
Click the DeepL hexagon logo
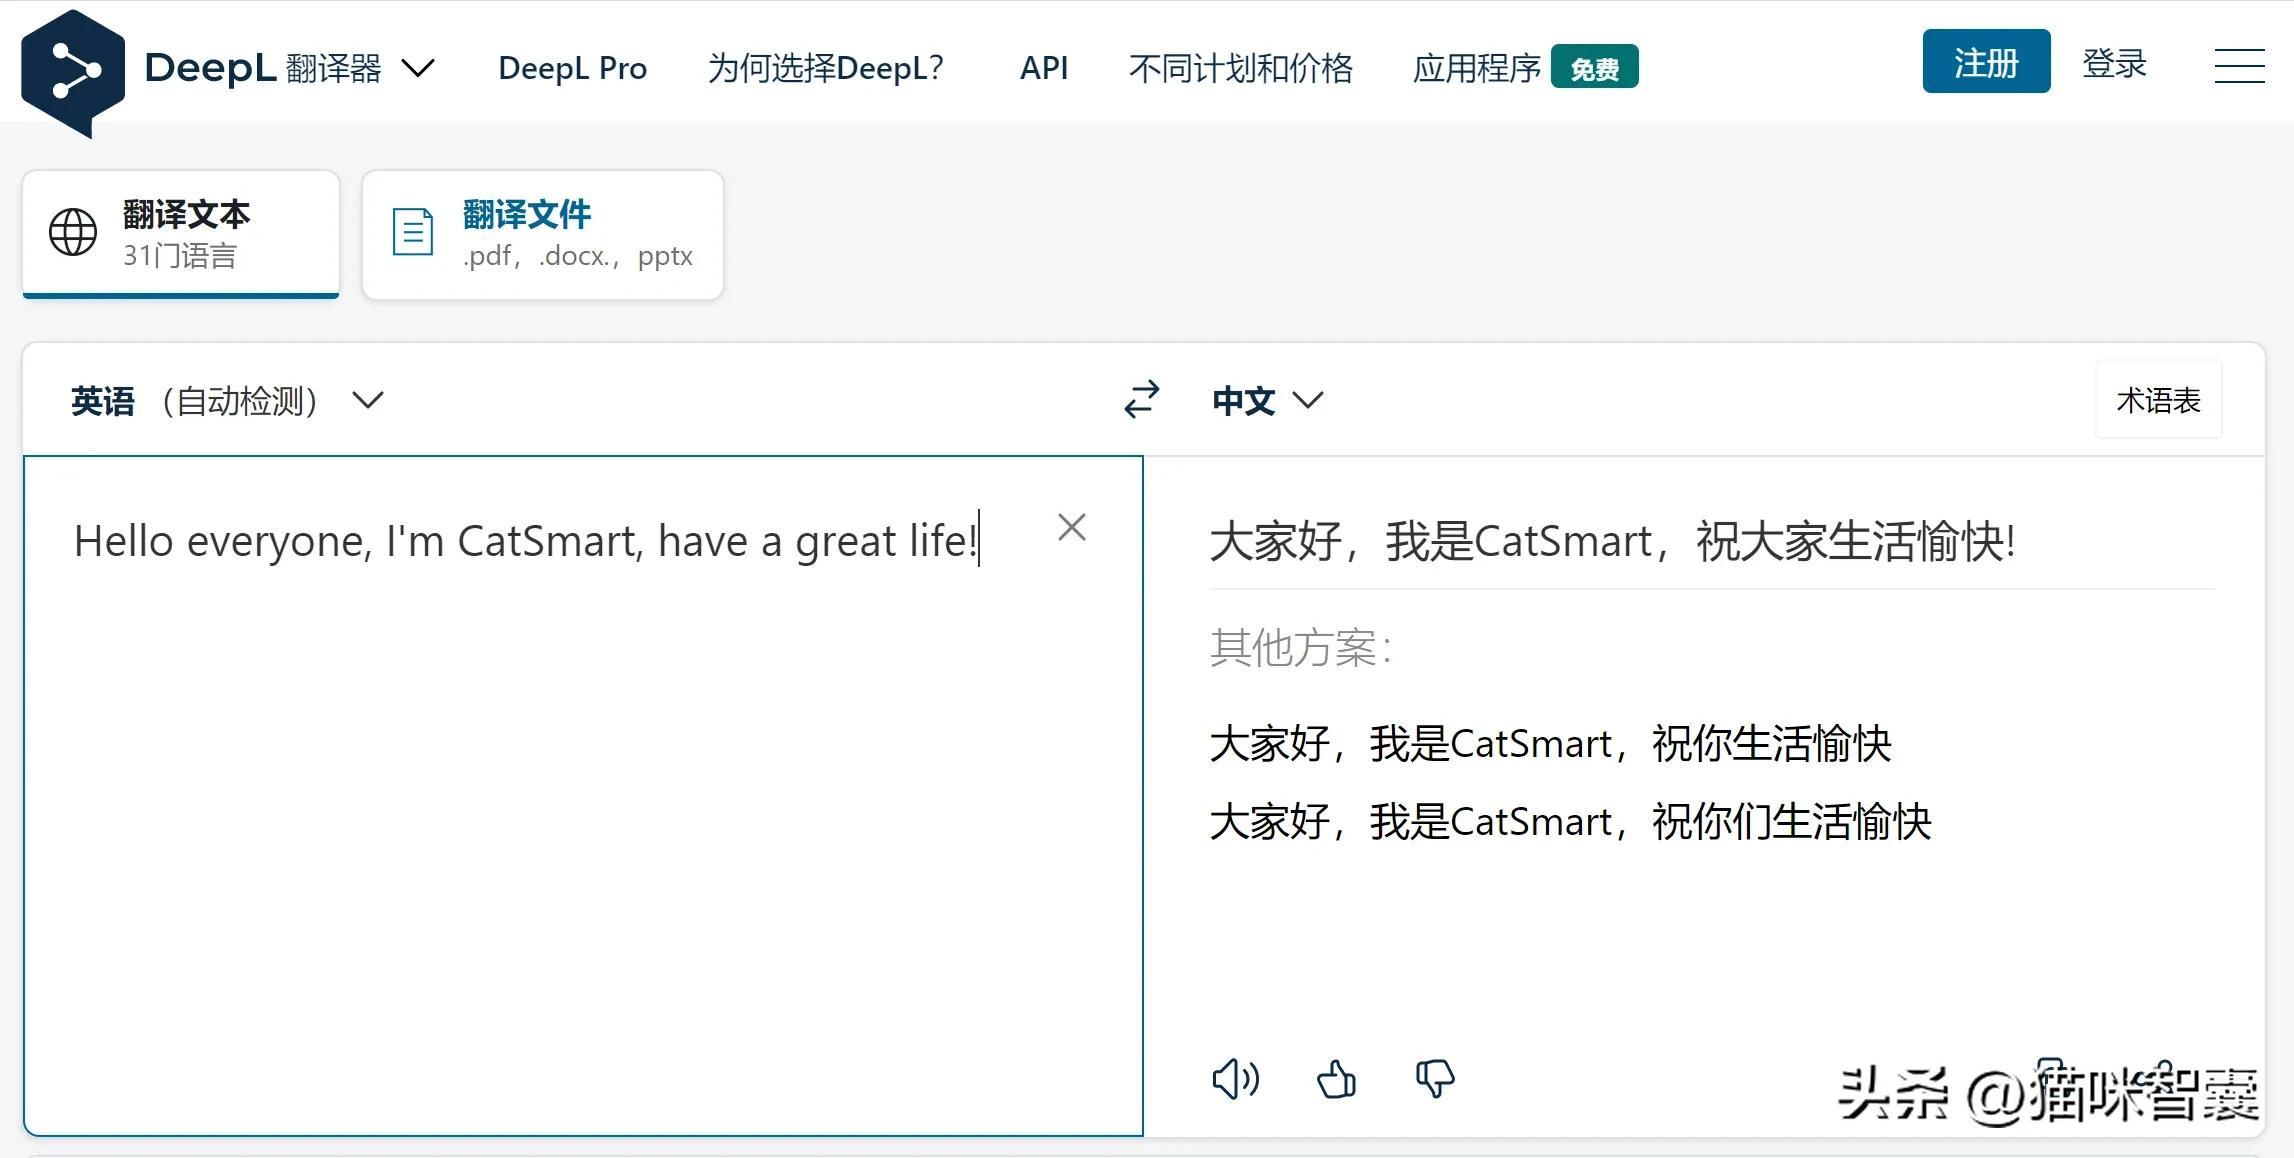pyautogui.click(x=72, y=73)
